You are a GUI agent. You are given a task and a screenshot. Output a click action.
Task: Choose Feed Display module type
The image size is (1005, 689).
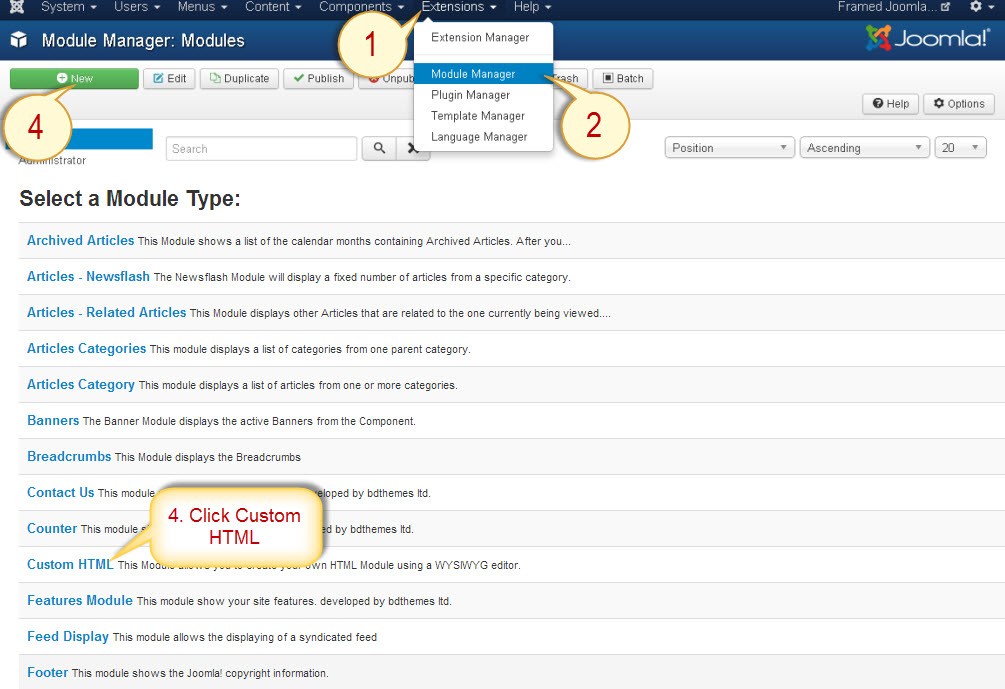[67, 636]
